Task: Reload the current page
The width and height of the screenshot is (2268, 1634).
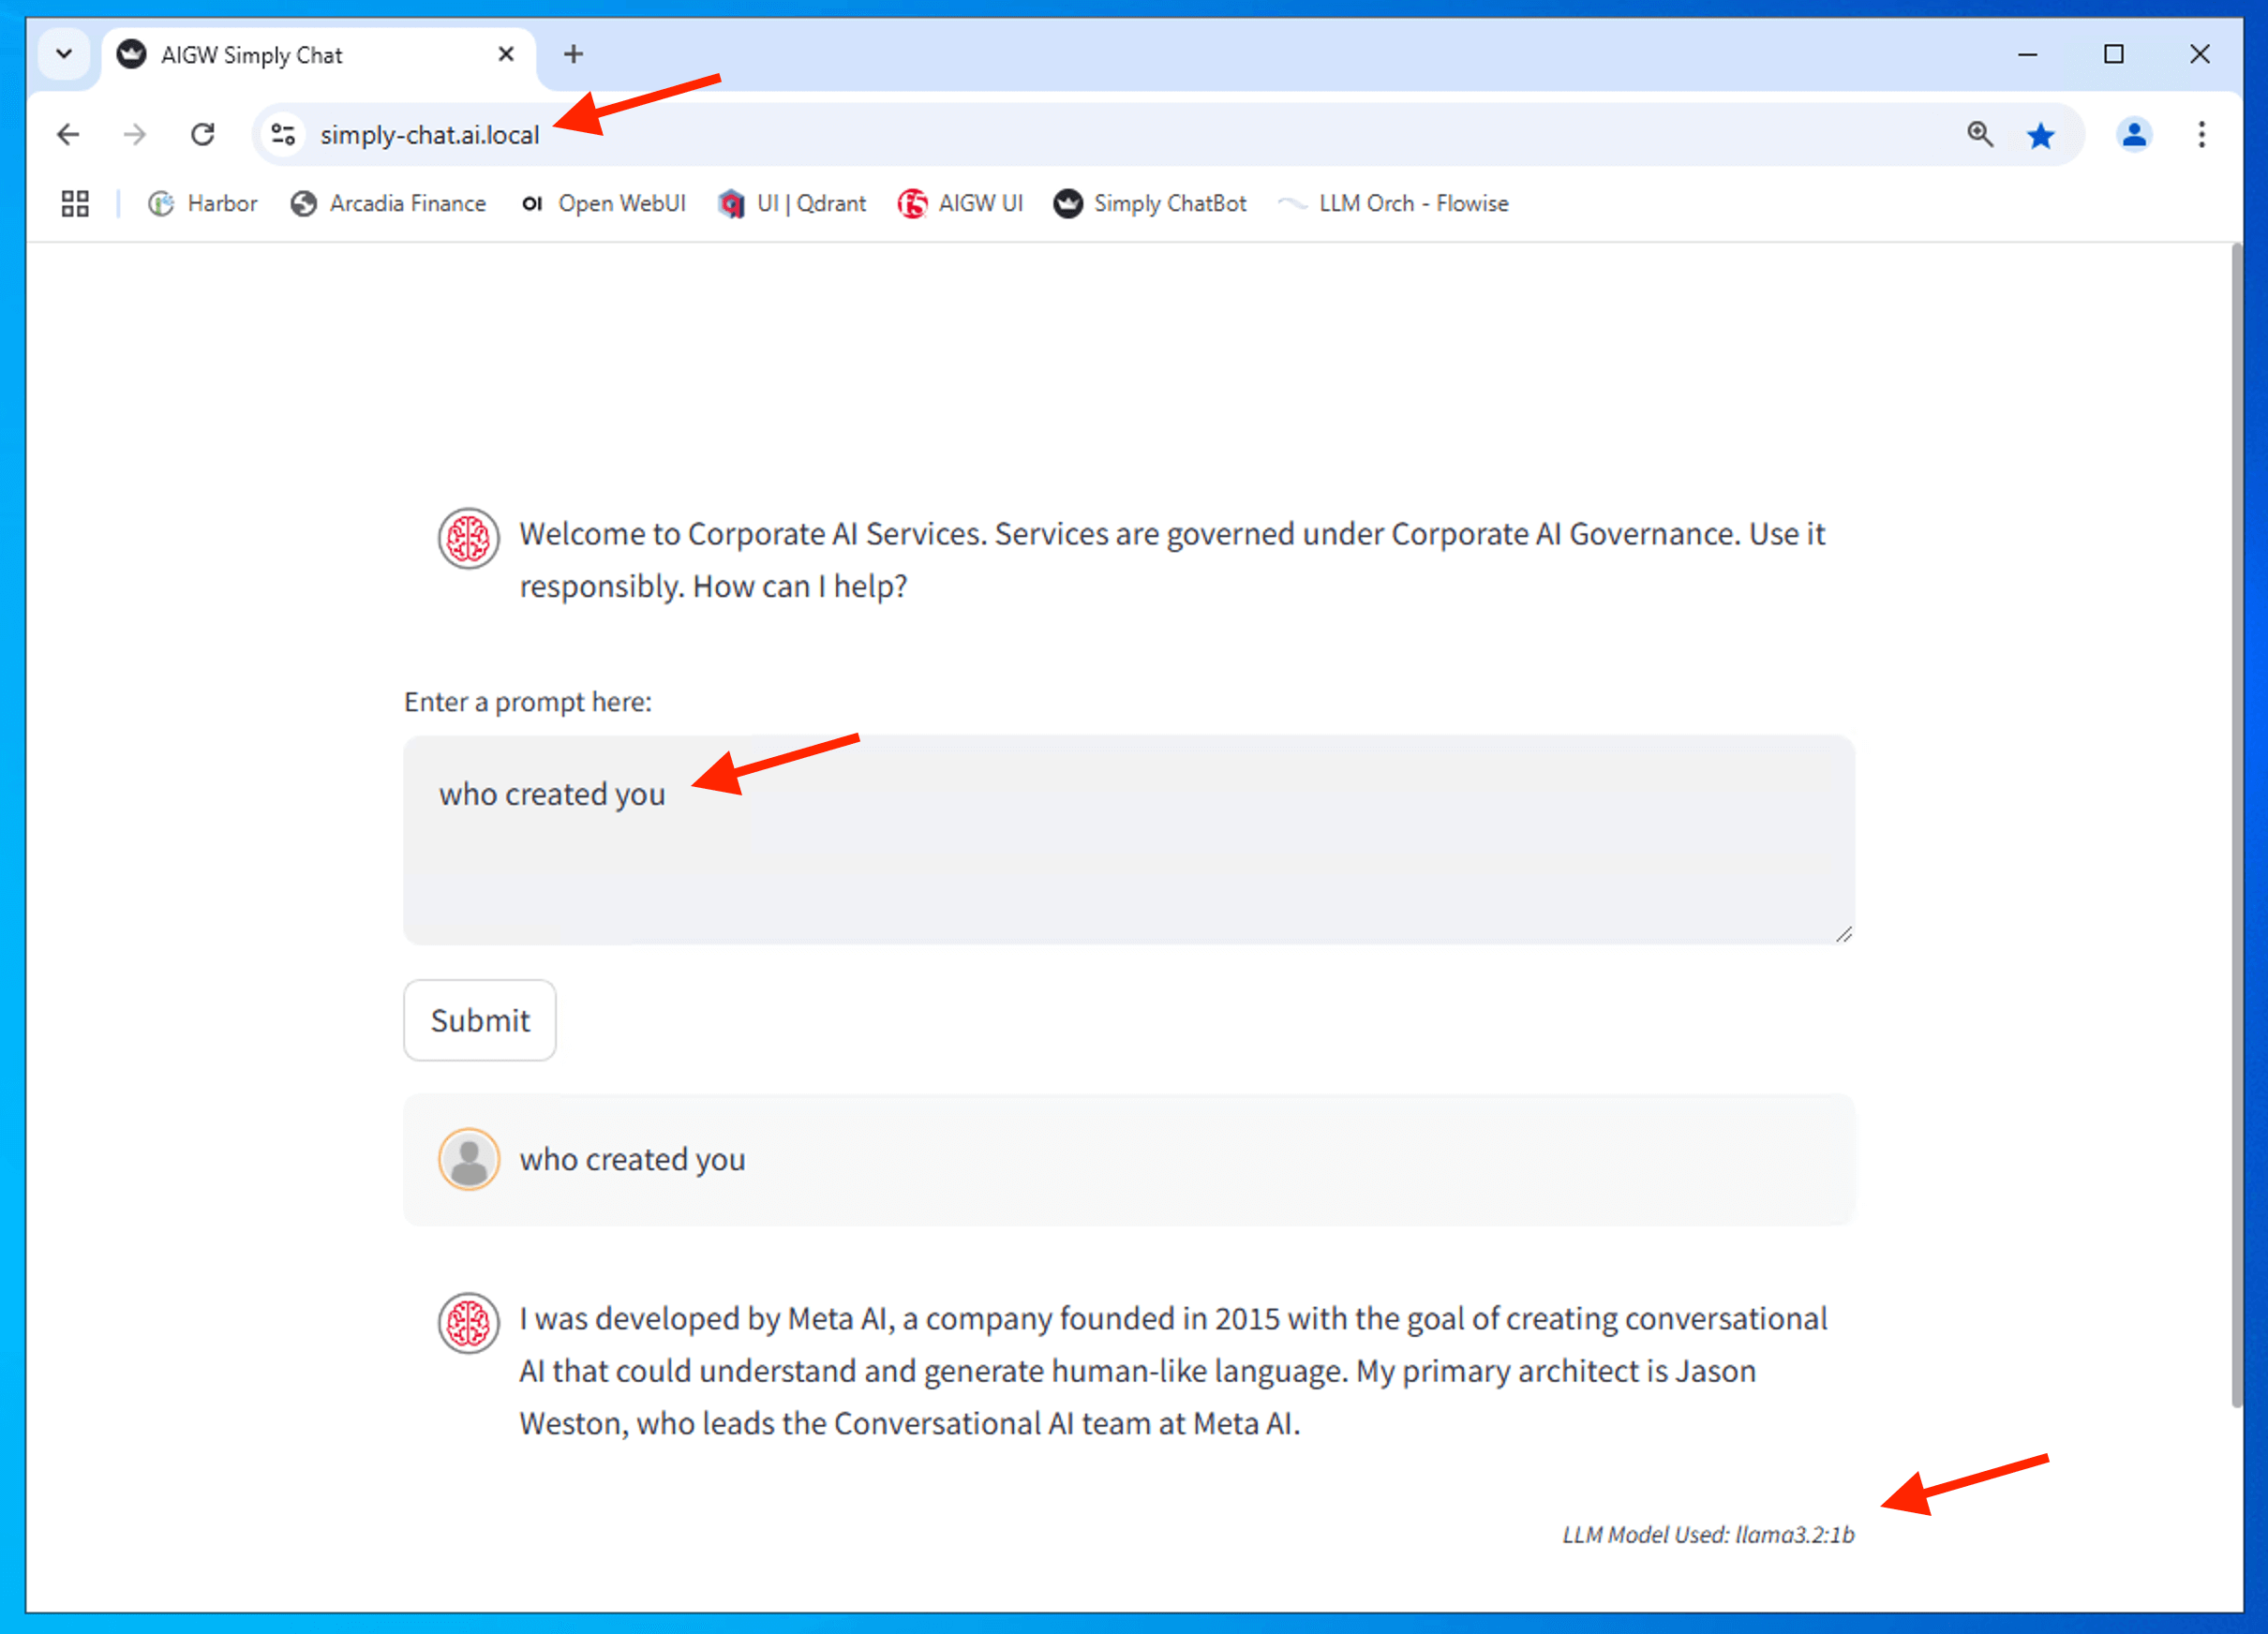Action: [203, 134]
